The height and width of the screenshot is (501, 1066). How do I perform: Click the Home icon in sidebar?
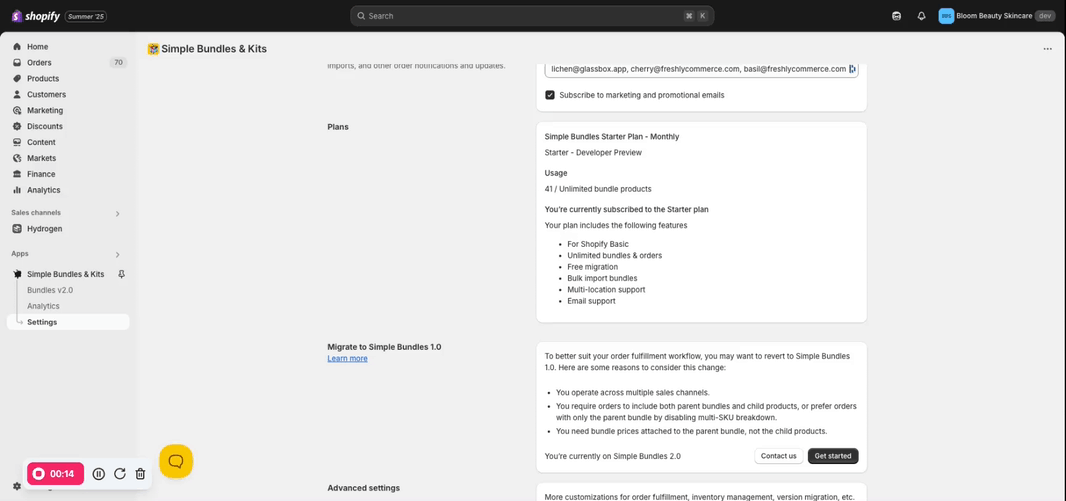coord(17,47)
